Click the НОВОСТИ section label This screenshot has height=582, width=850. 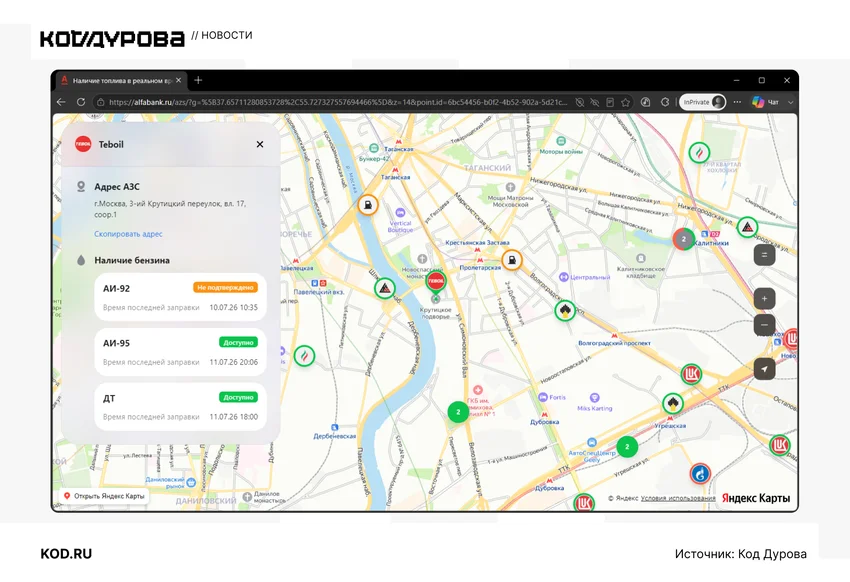(x=227, y=35)
